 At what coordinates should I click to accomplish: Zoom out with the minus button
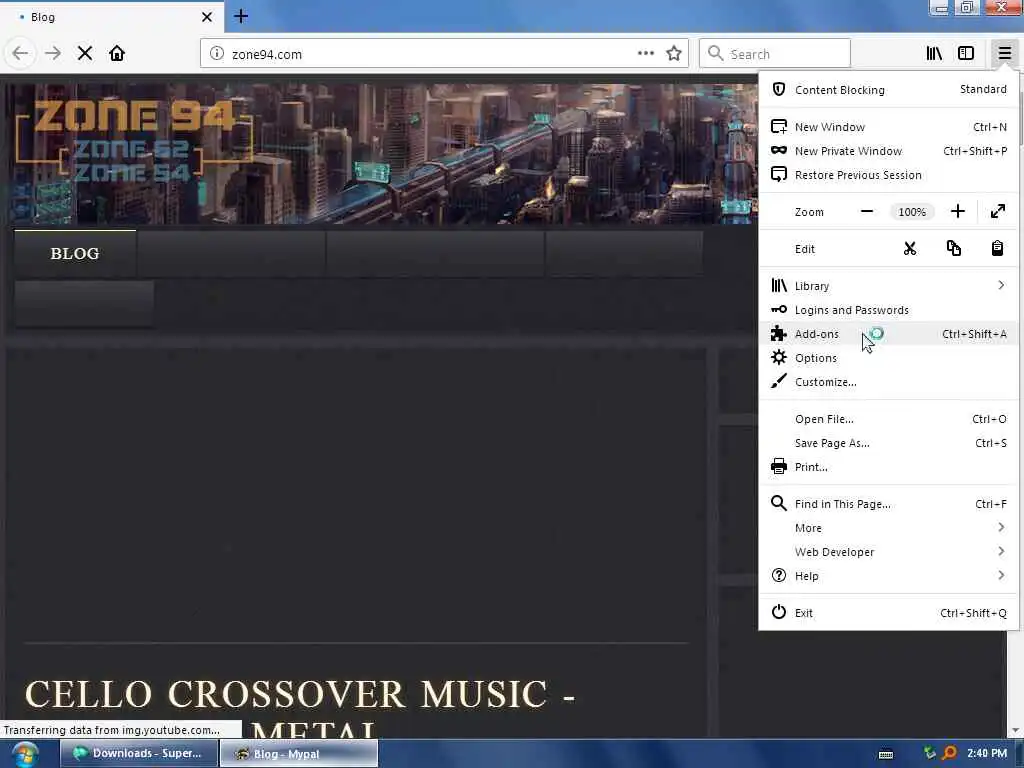pyautogui.click(x=867, y=212)
